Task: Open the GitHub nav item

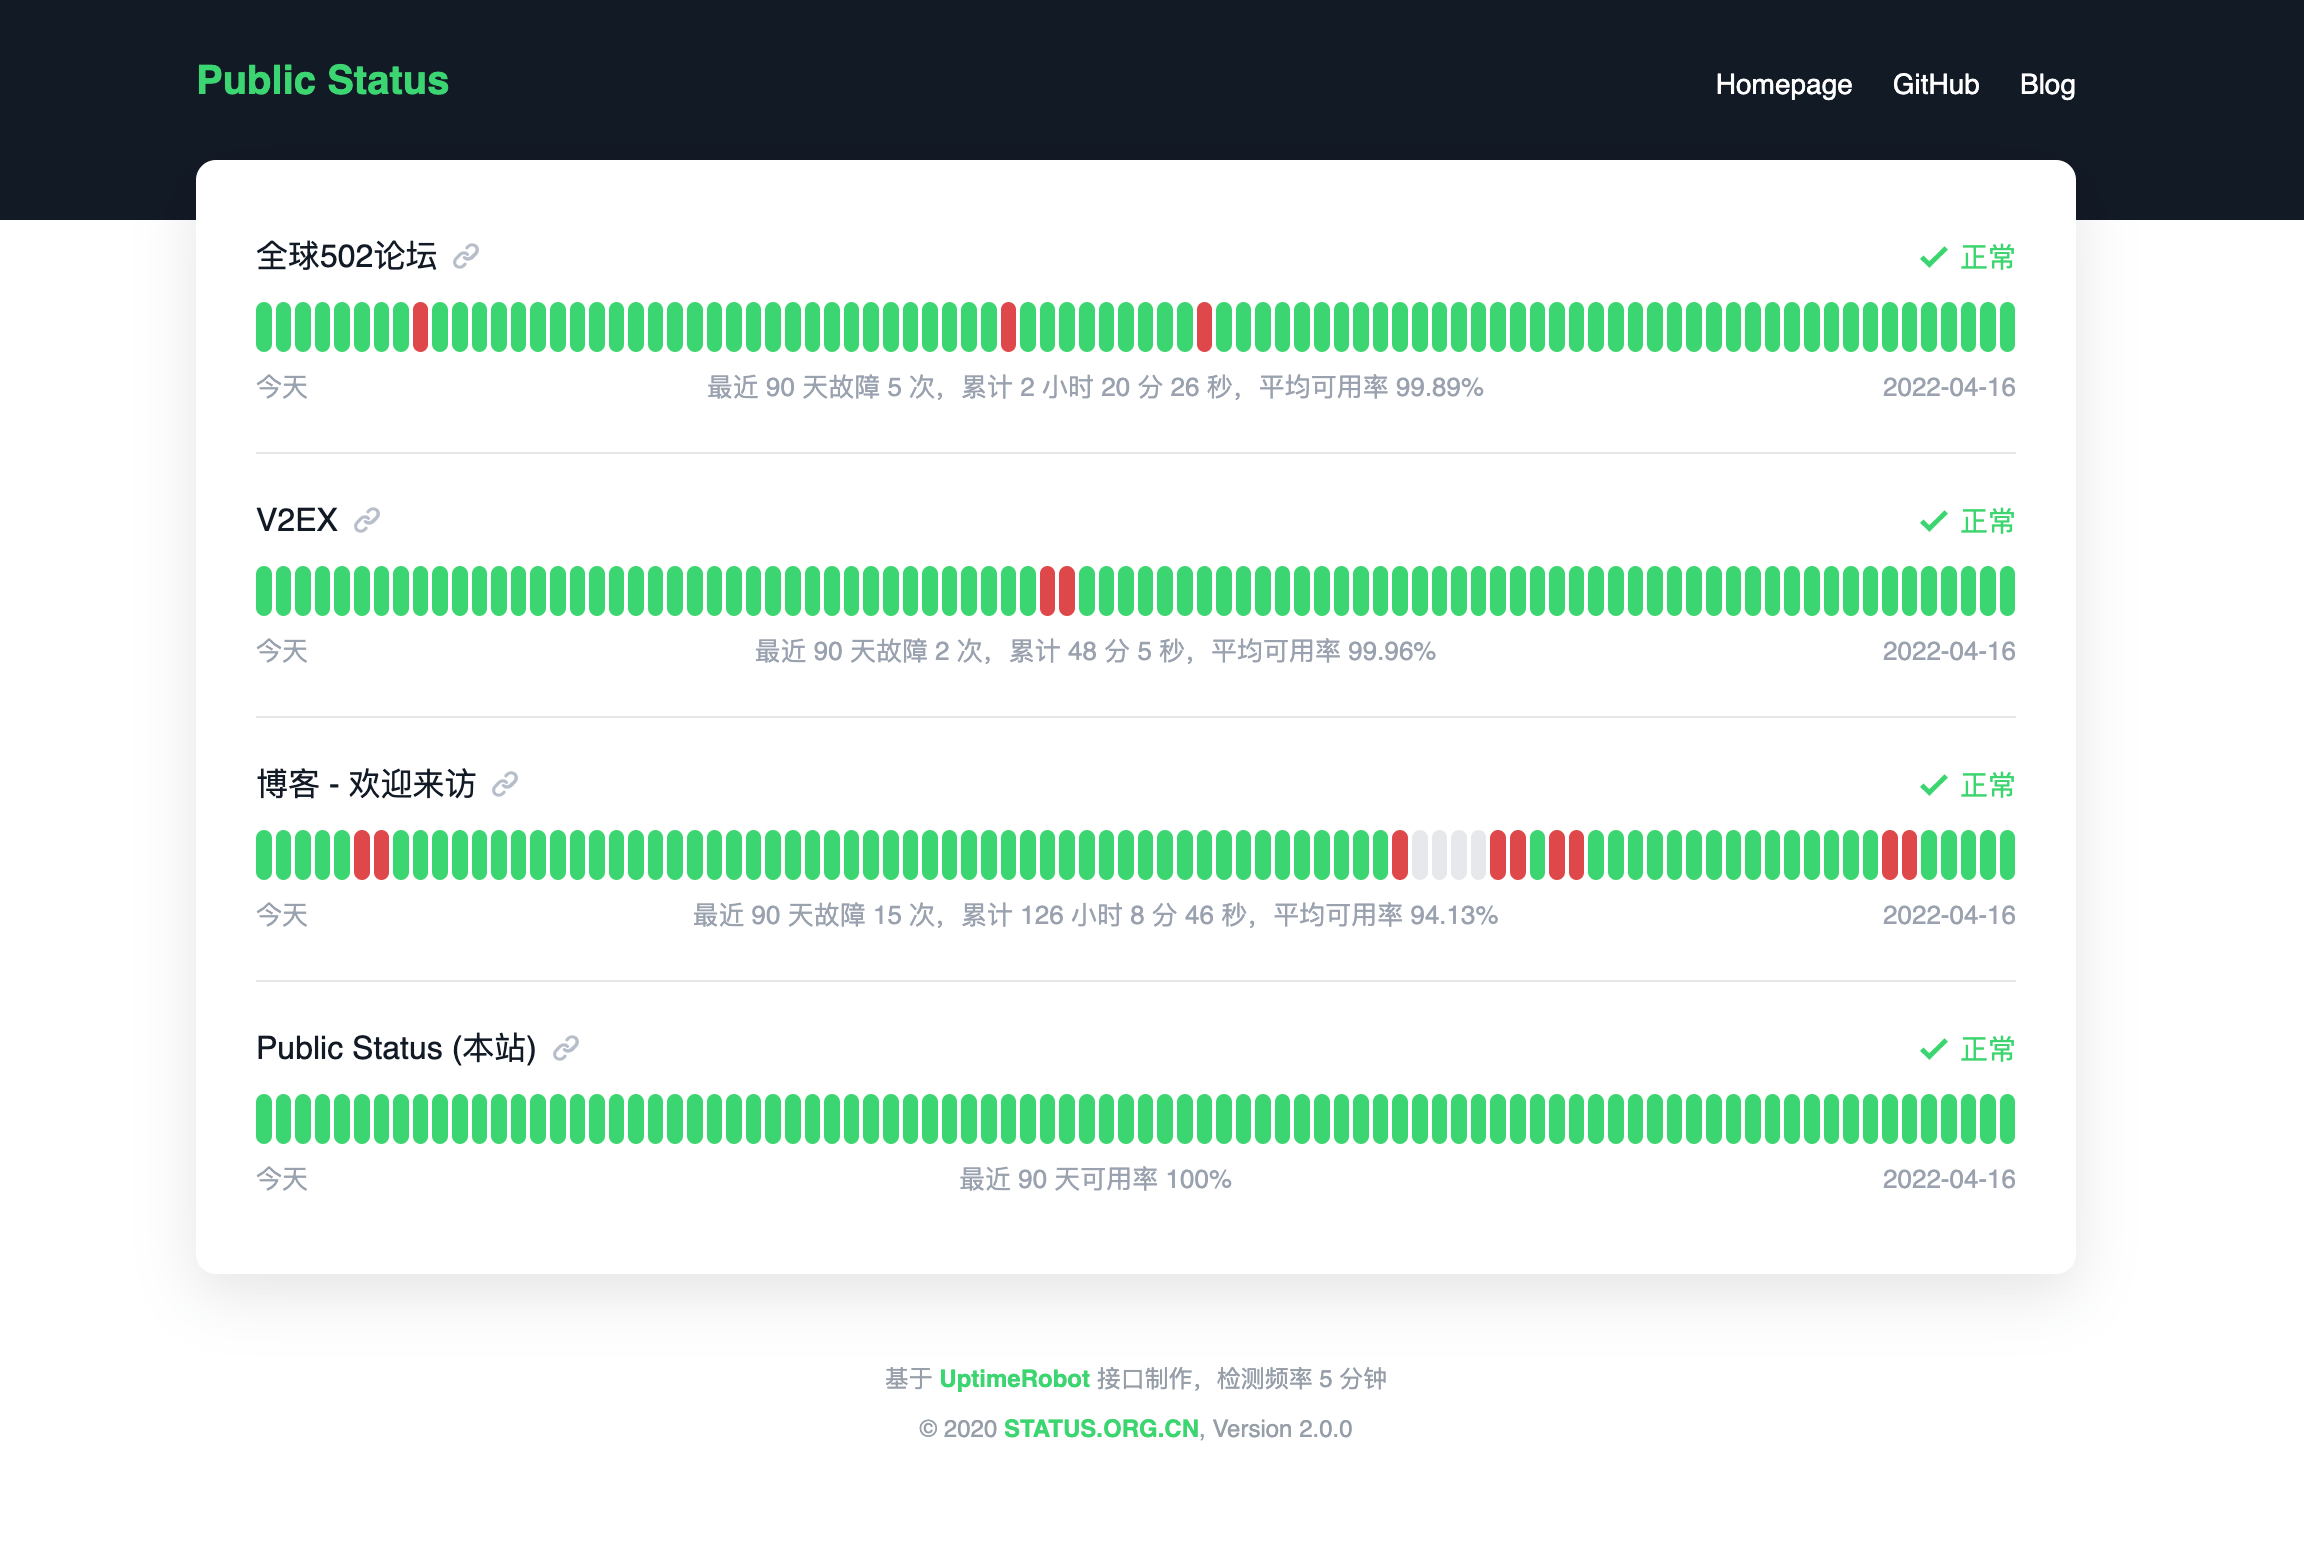Action: tap(1935, 85)
